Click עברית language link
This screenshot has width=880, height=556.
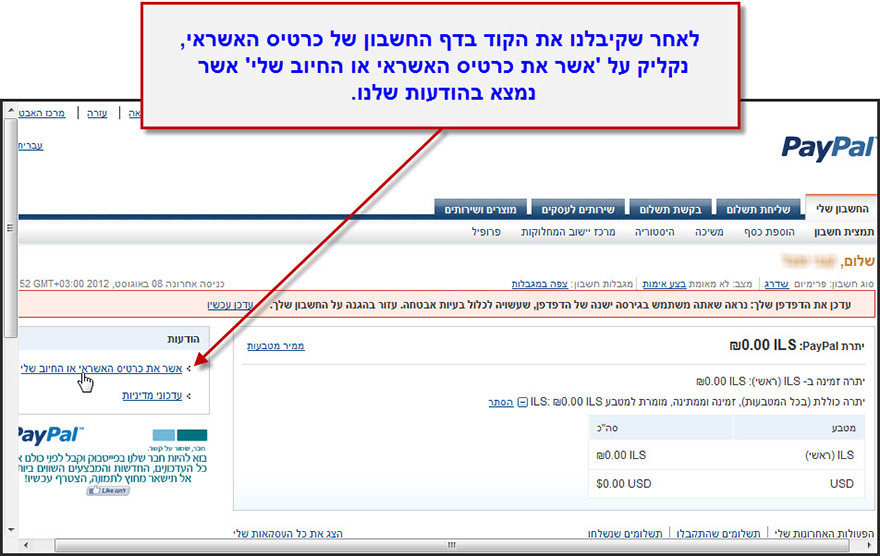point(31,145)
